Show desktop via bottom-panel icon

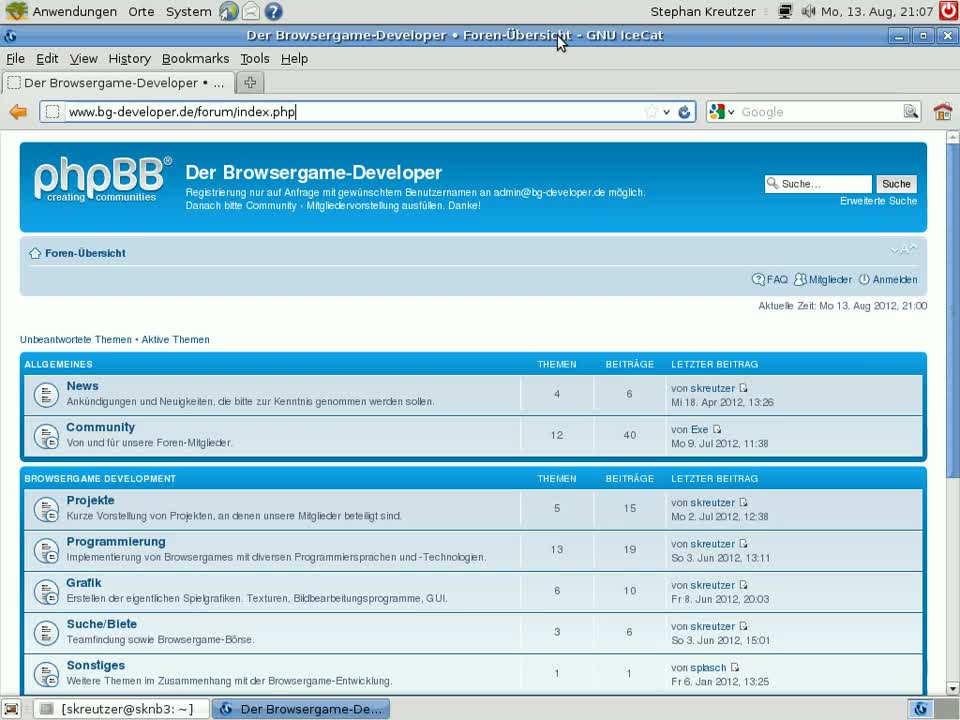pyautogui.click(x=11, y=709)
